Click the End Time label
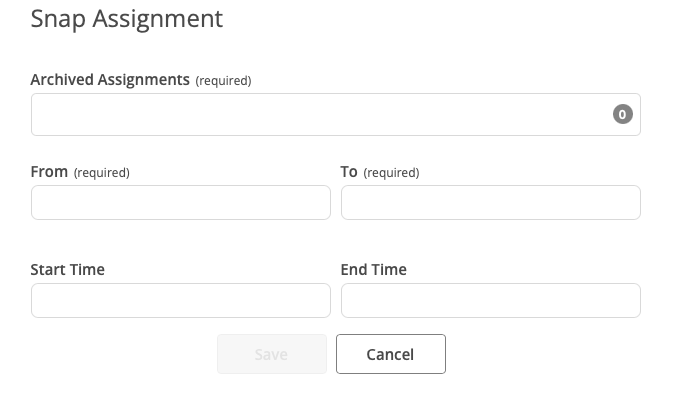This screenshot has height=405, width=675. pyautogui.click(x=374, y=269)
